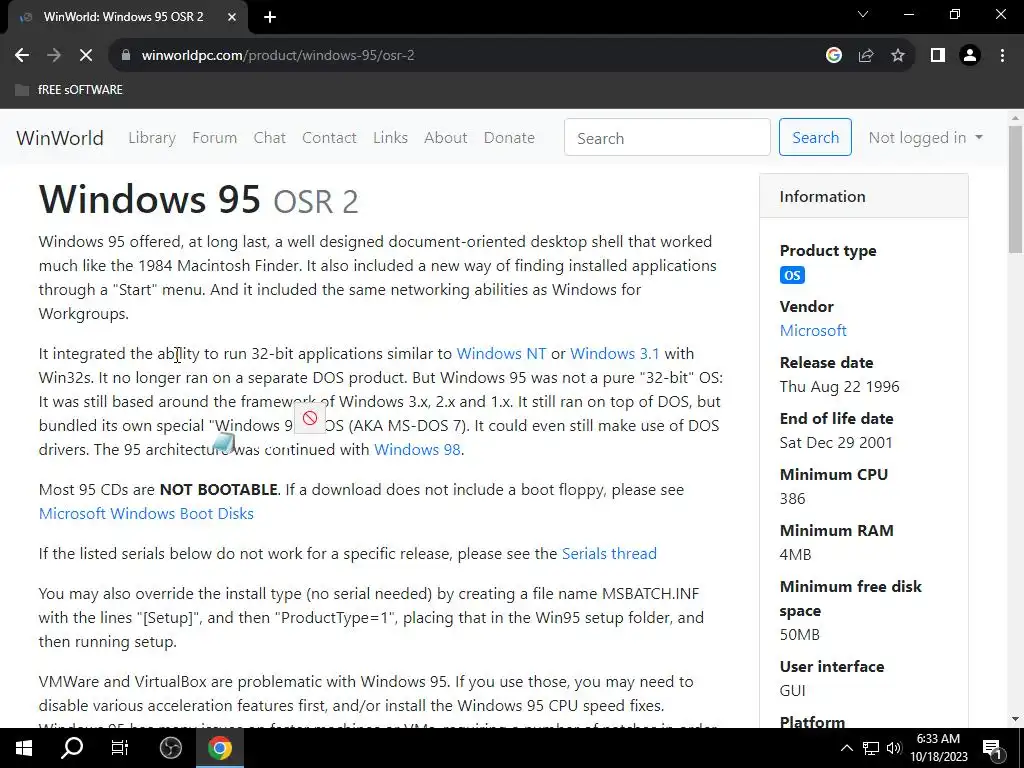Click the blue Search button

pyautogui.click(x=815, y=137)
